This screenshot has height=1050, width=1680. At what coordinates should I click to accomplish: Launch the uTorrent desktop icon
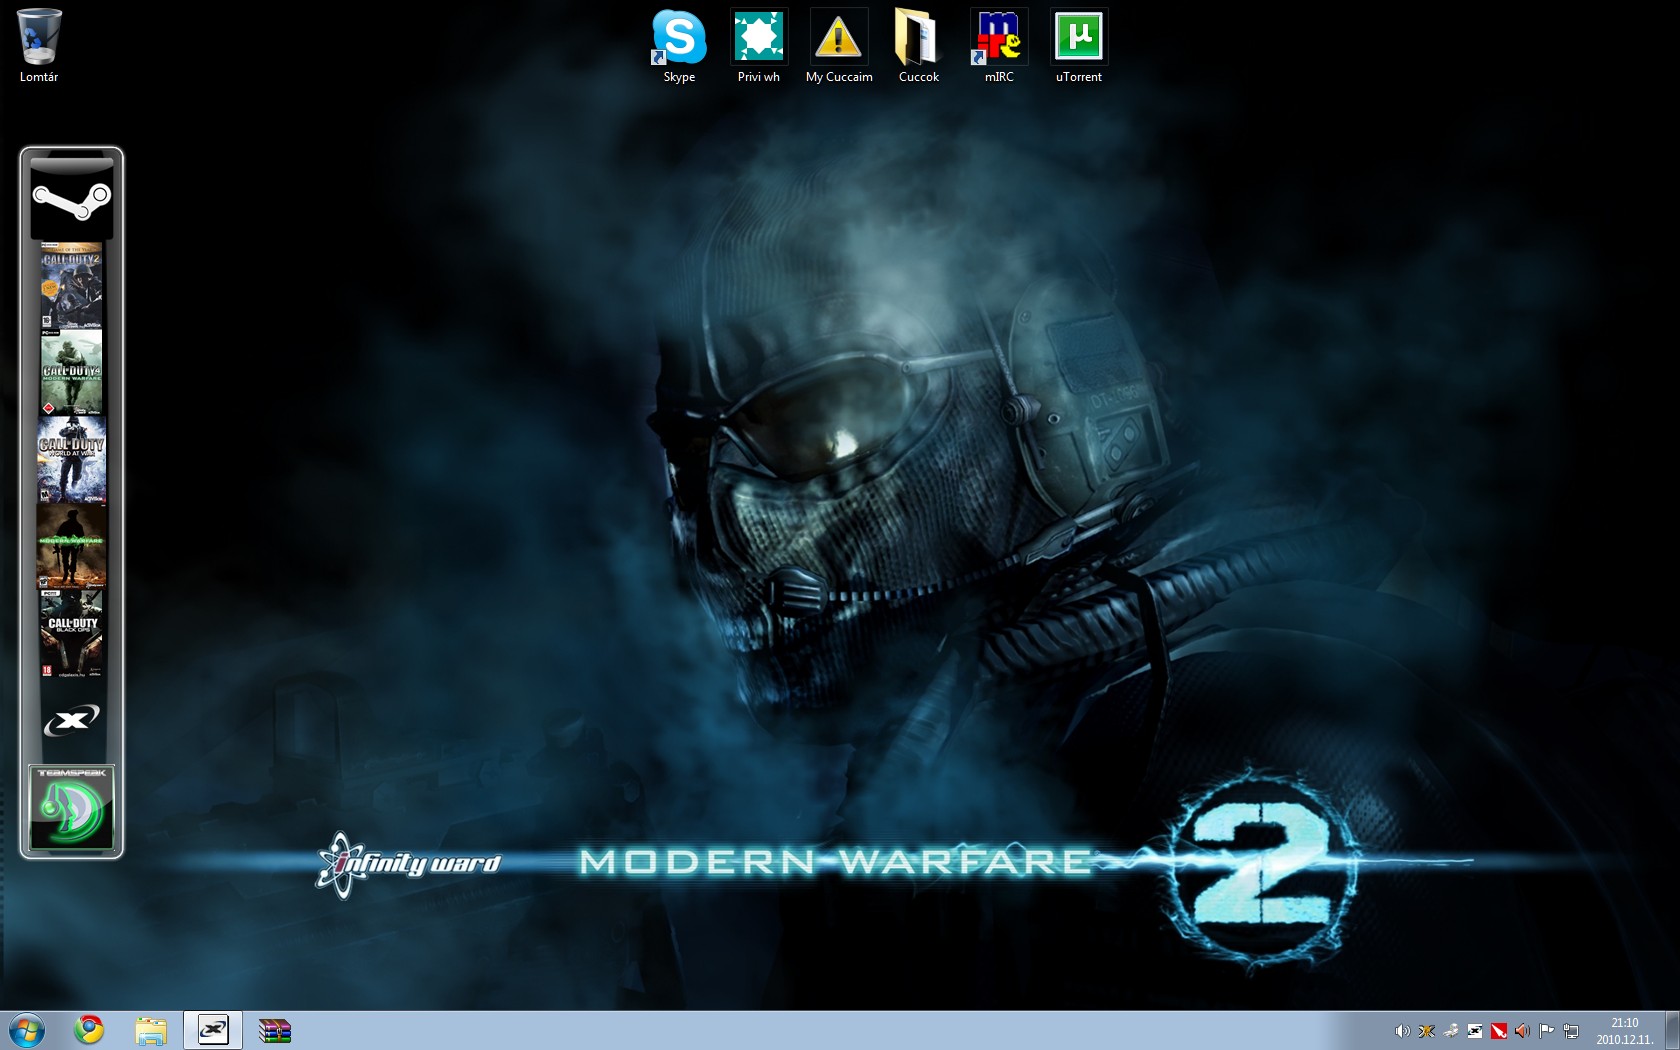(x=1079, y=46)
